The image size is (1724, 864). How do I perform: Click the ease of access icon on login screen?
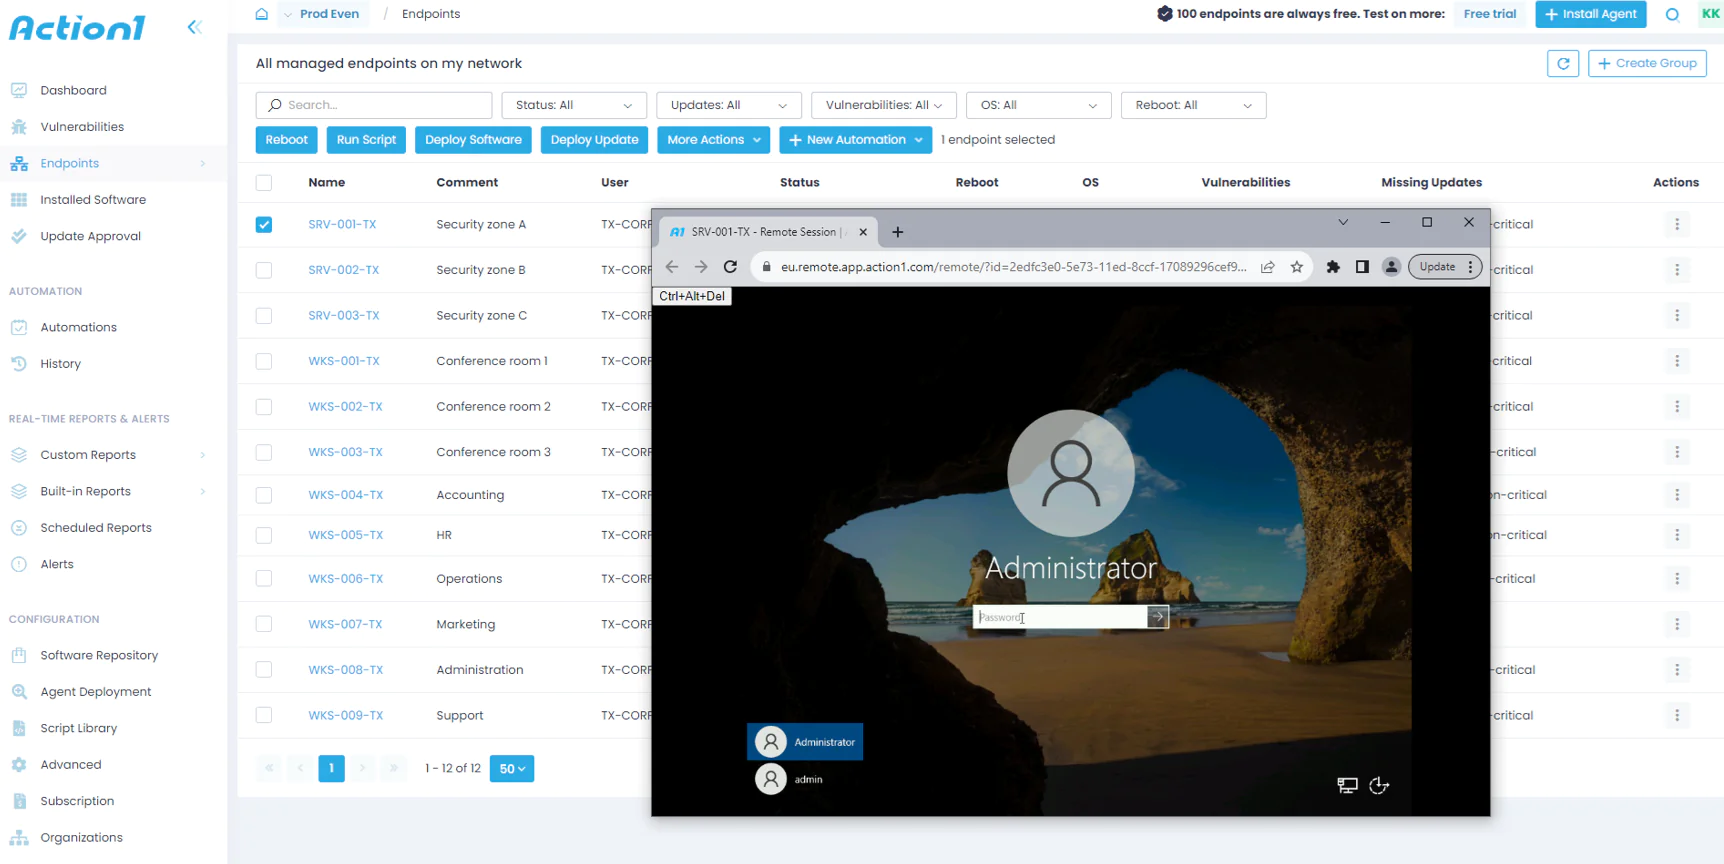click(1379, 785)
